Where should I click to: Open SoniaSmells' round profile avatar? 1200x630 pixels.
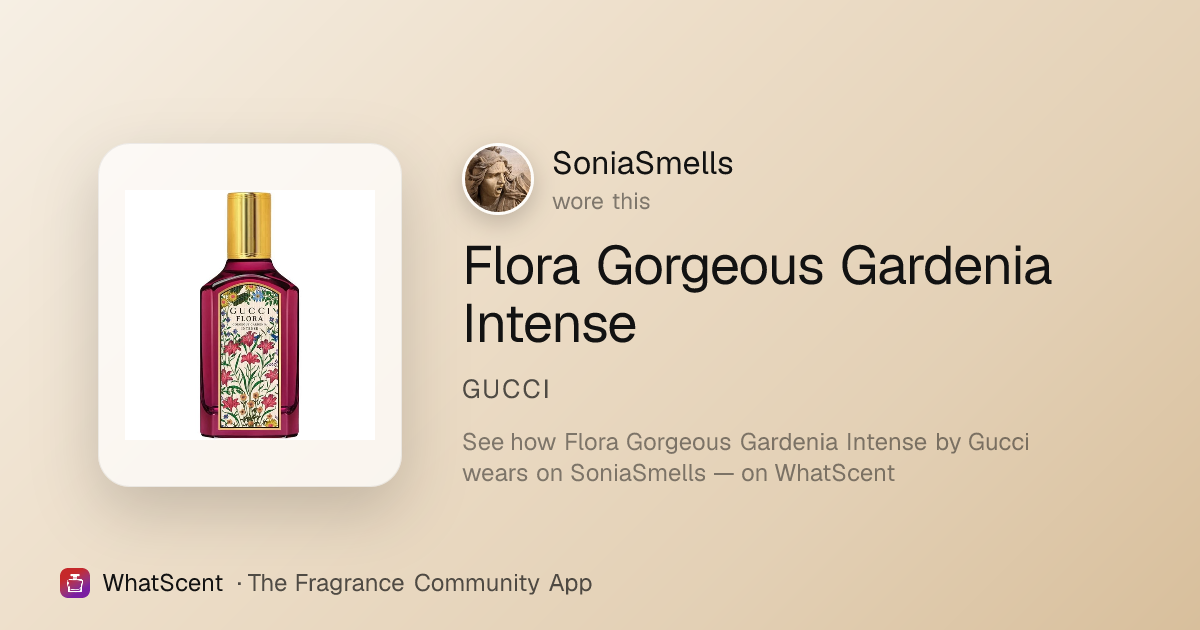(498, 179)
